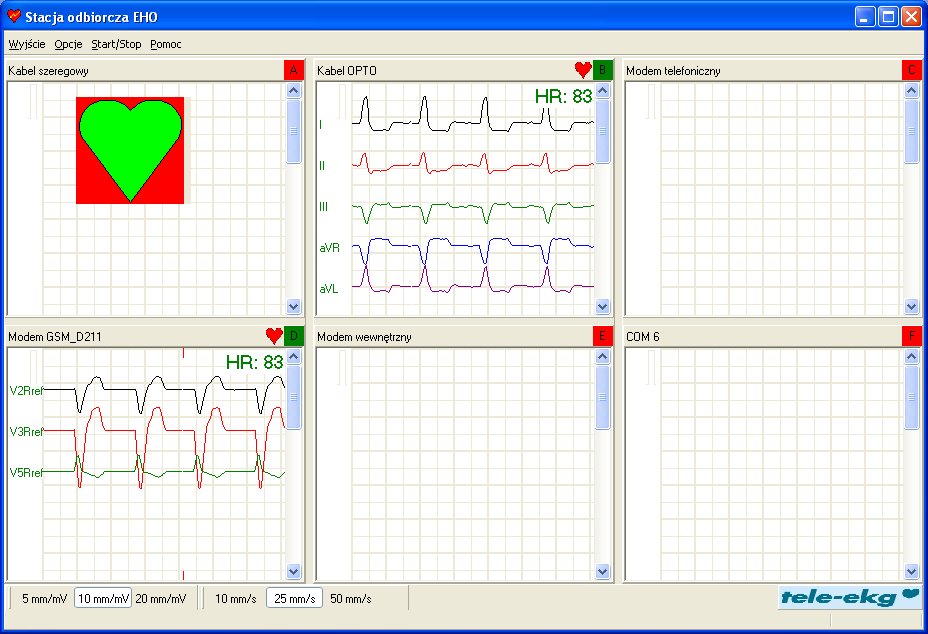
Task: Click scroll down arrow in COM 6 panel
Action: coord(911,572)
